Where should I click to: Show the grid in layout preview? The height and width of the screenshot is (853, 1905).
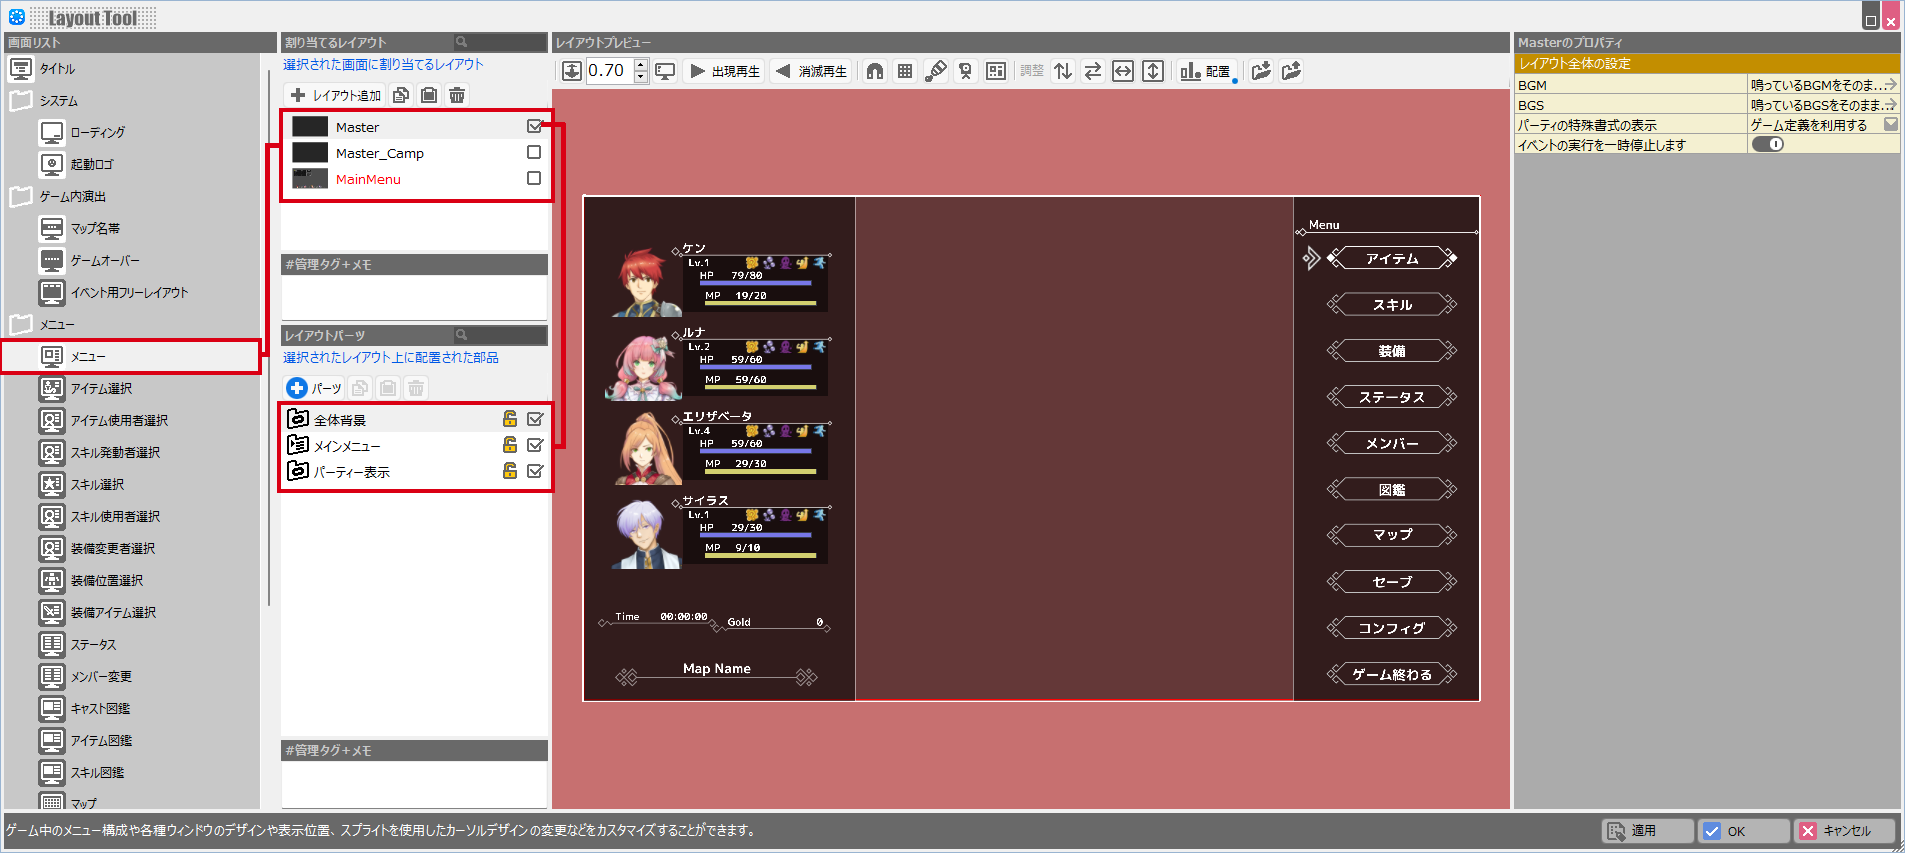tap(905, 71)
